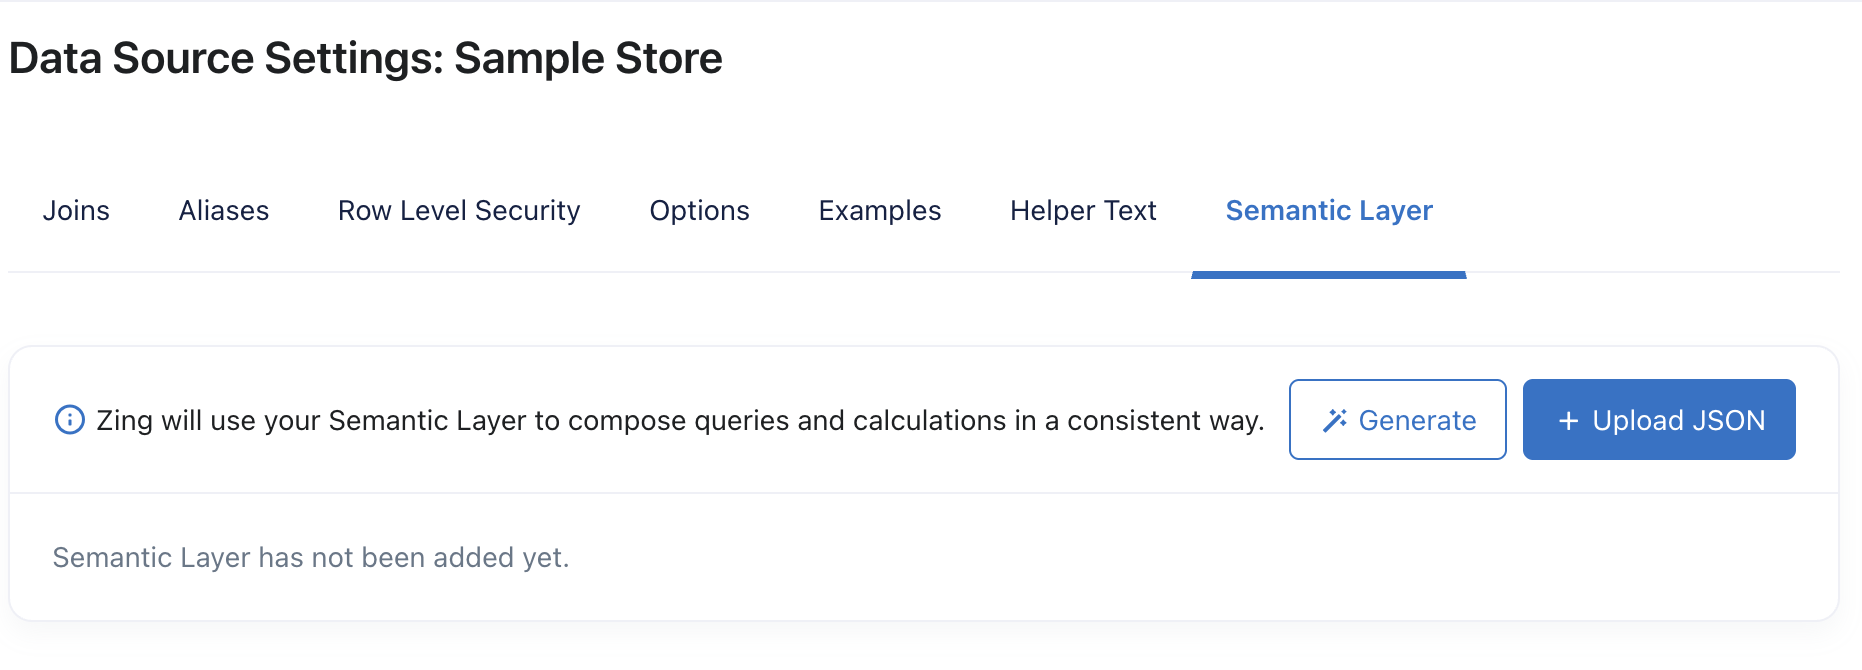Click the empty area beside the empty-state message
Image resolution: width=1862 pixels, height=670 pixels.
(1200, 558)
